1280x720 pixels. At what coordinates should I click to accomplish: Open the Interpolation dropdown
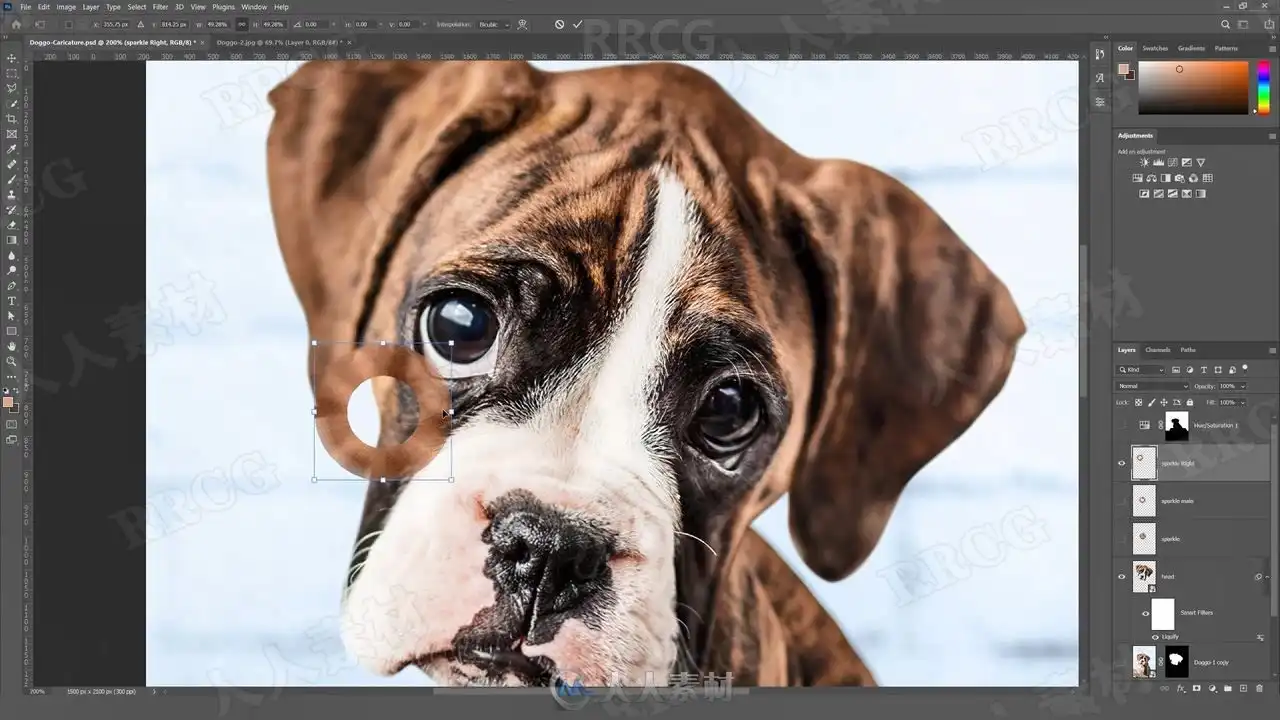point(494,24)
